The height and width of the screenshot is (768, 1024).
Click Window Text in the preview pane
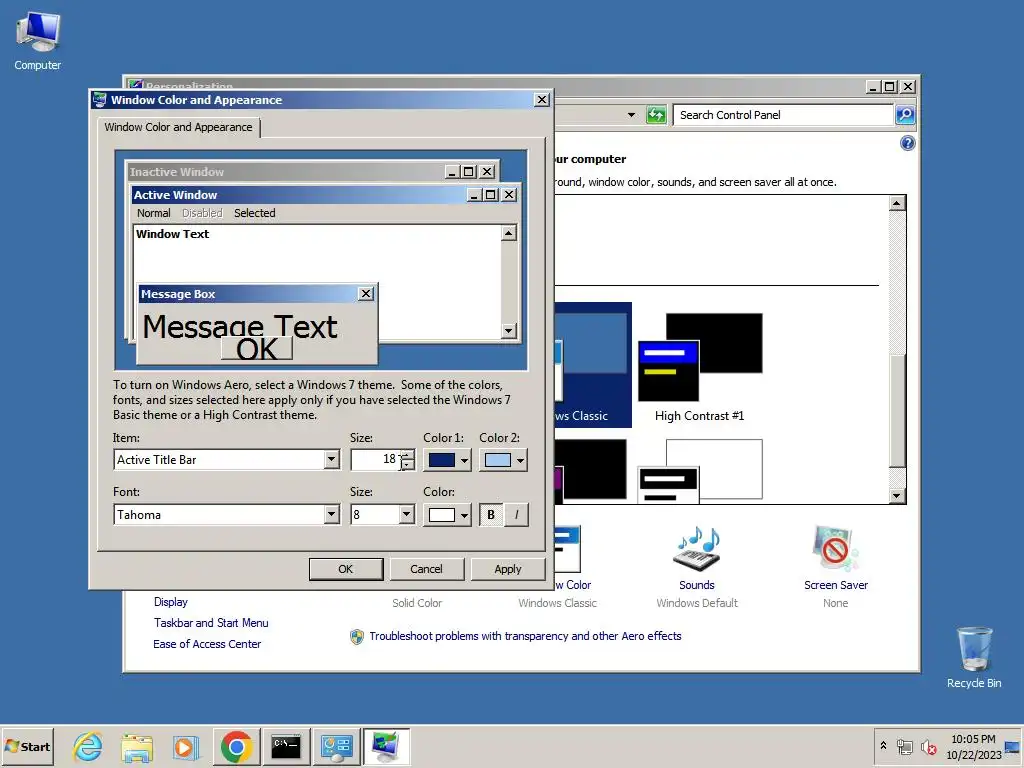pos(172,234)
